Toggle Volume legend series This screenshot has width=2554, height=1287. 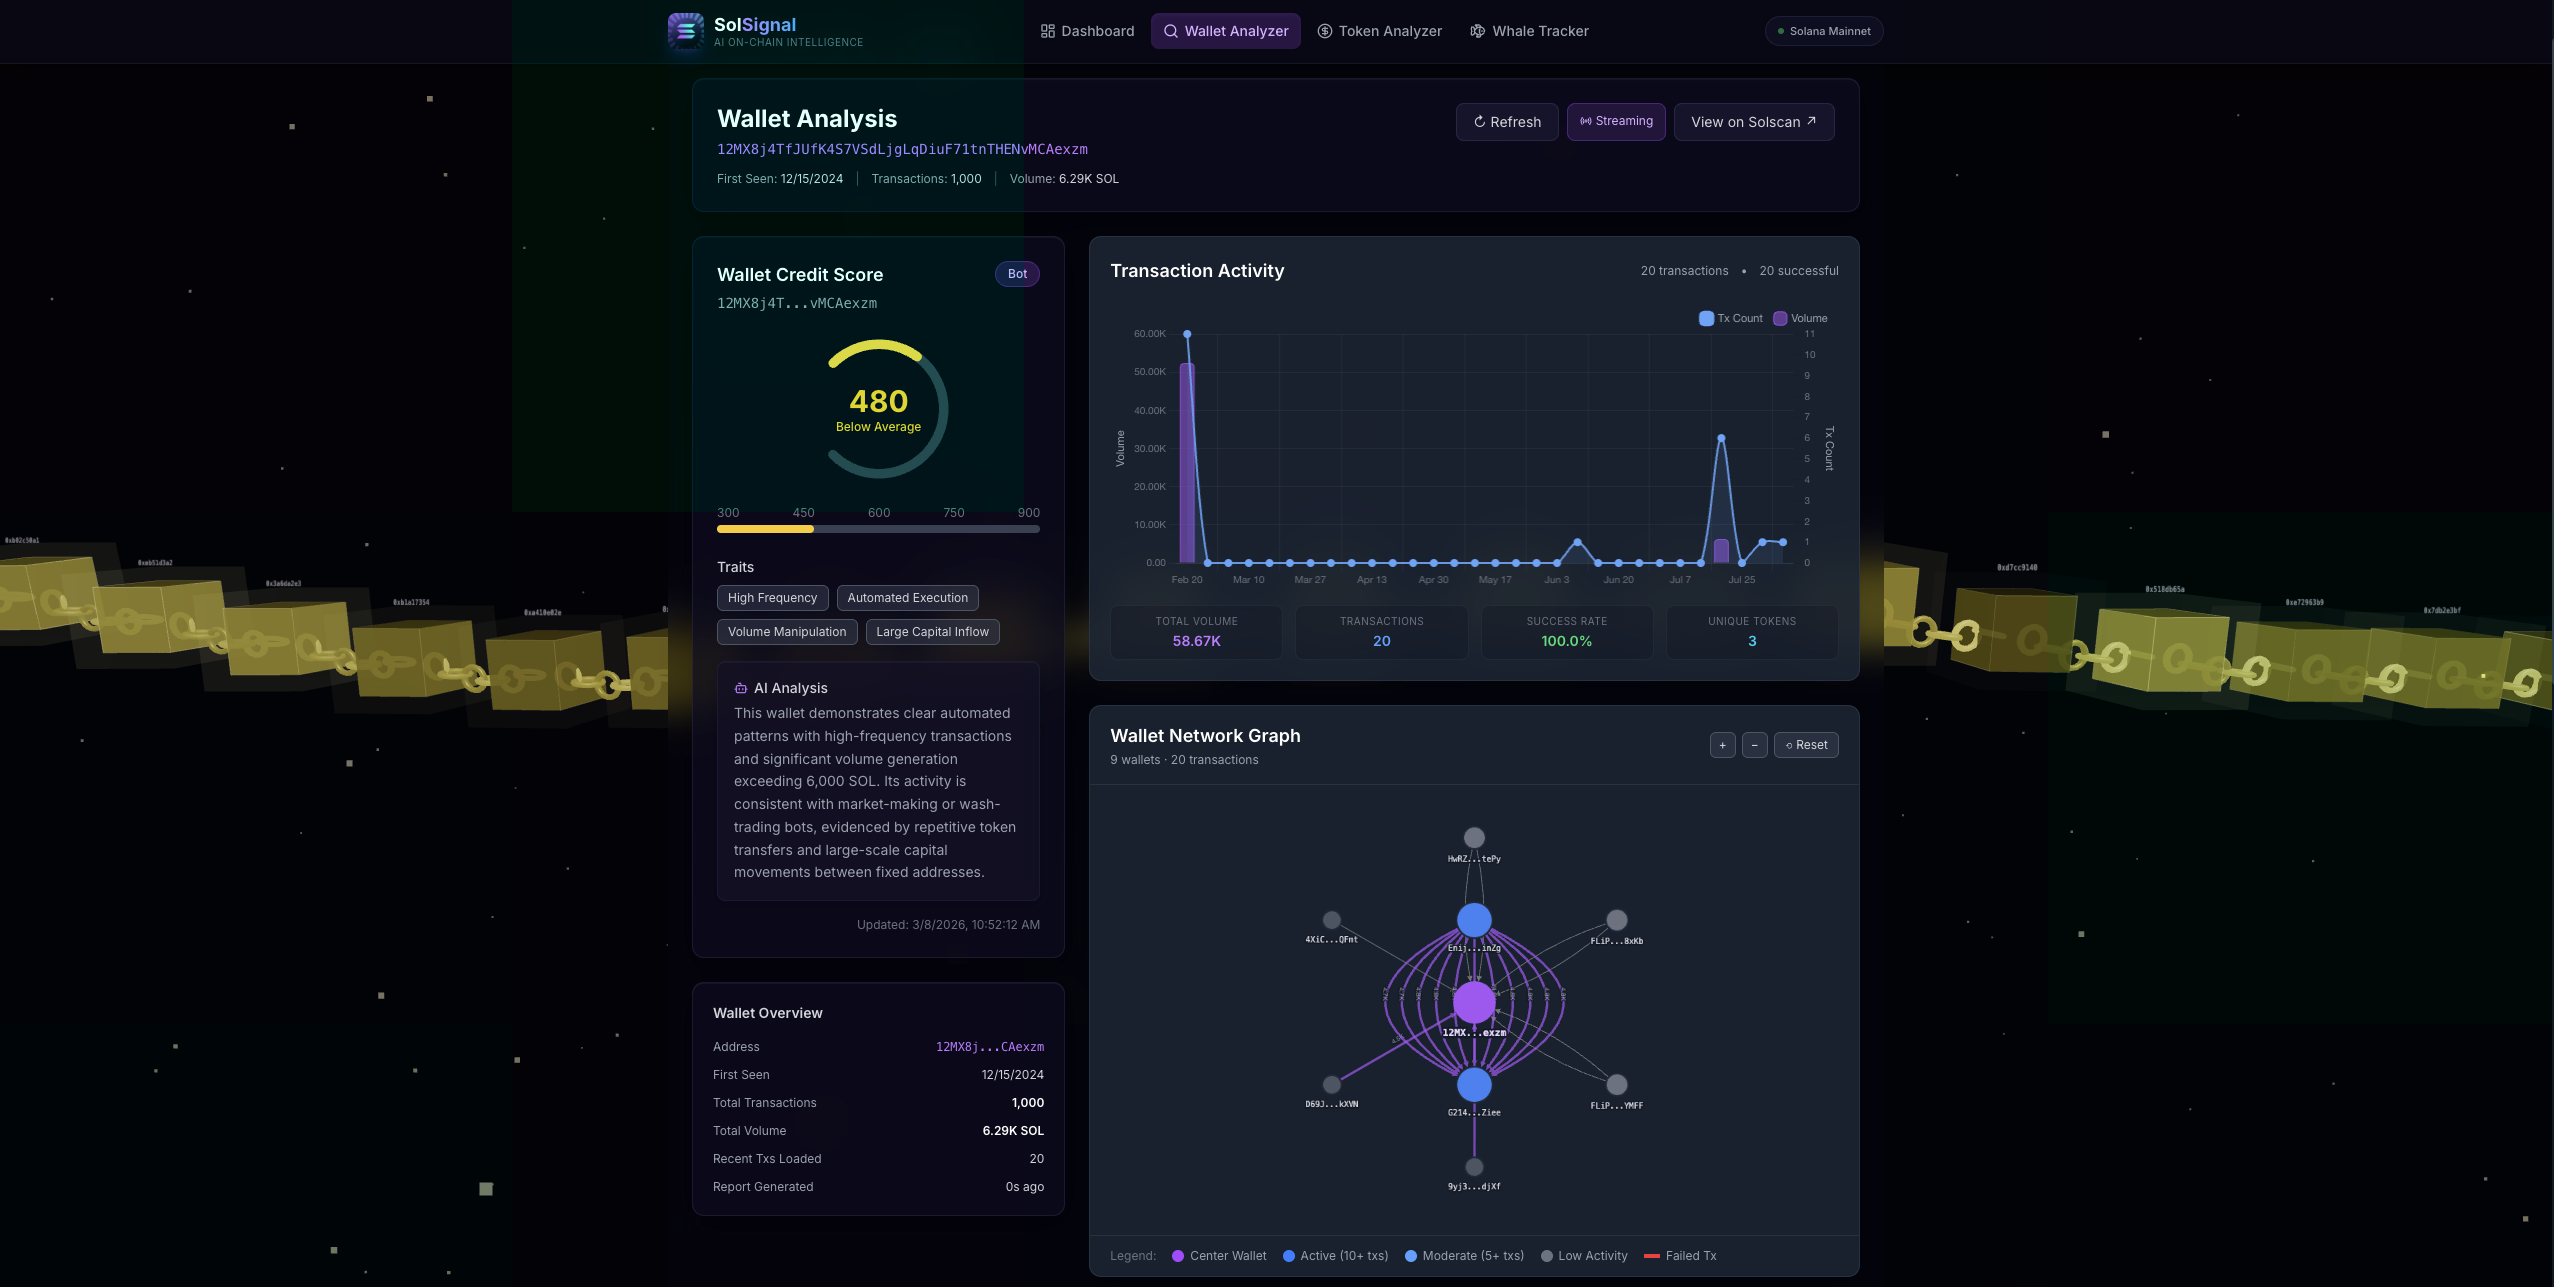(1800, 318)
